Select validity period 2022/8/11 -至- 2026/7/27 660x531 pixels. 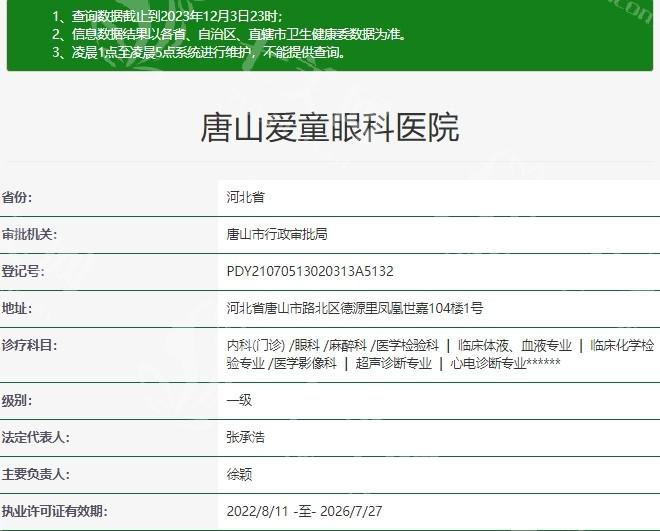(304, 511)
